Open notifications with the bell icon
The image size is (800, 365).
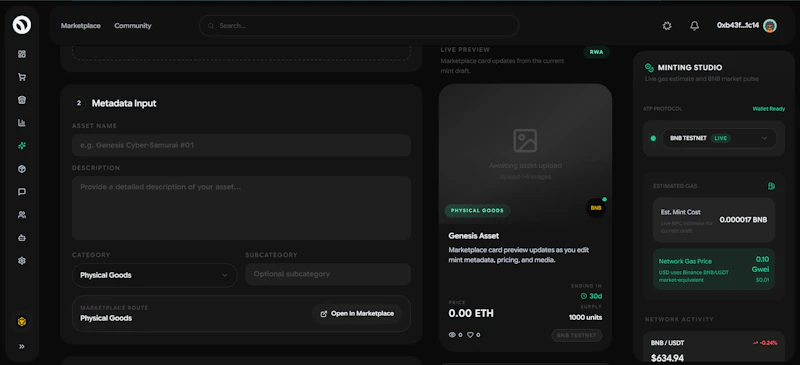tap(694, 26)
